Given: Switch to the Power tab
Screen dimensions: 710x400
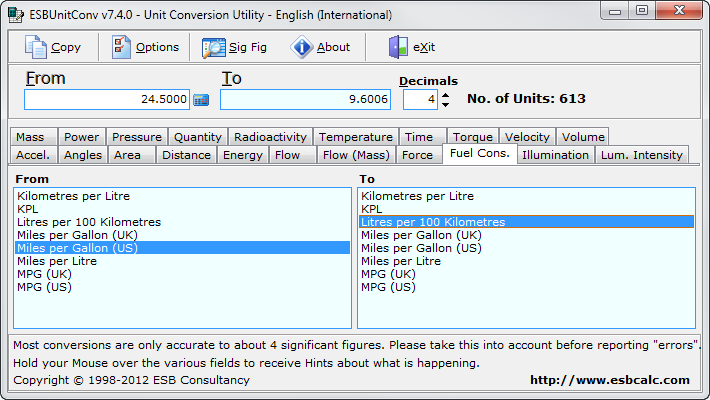Looking at the screenshot, I should 82,137.
